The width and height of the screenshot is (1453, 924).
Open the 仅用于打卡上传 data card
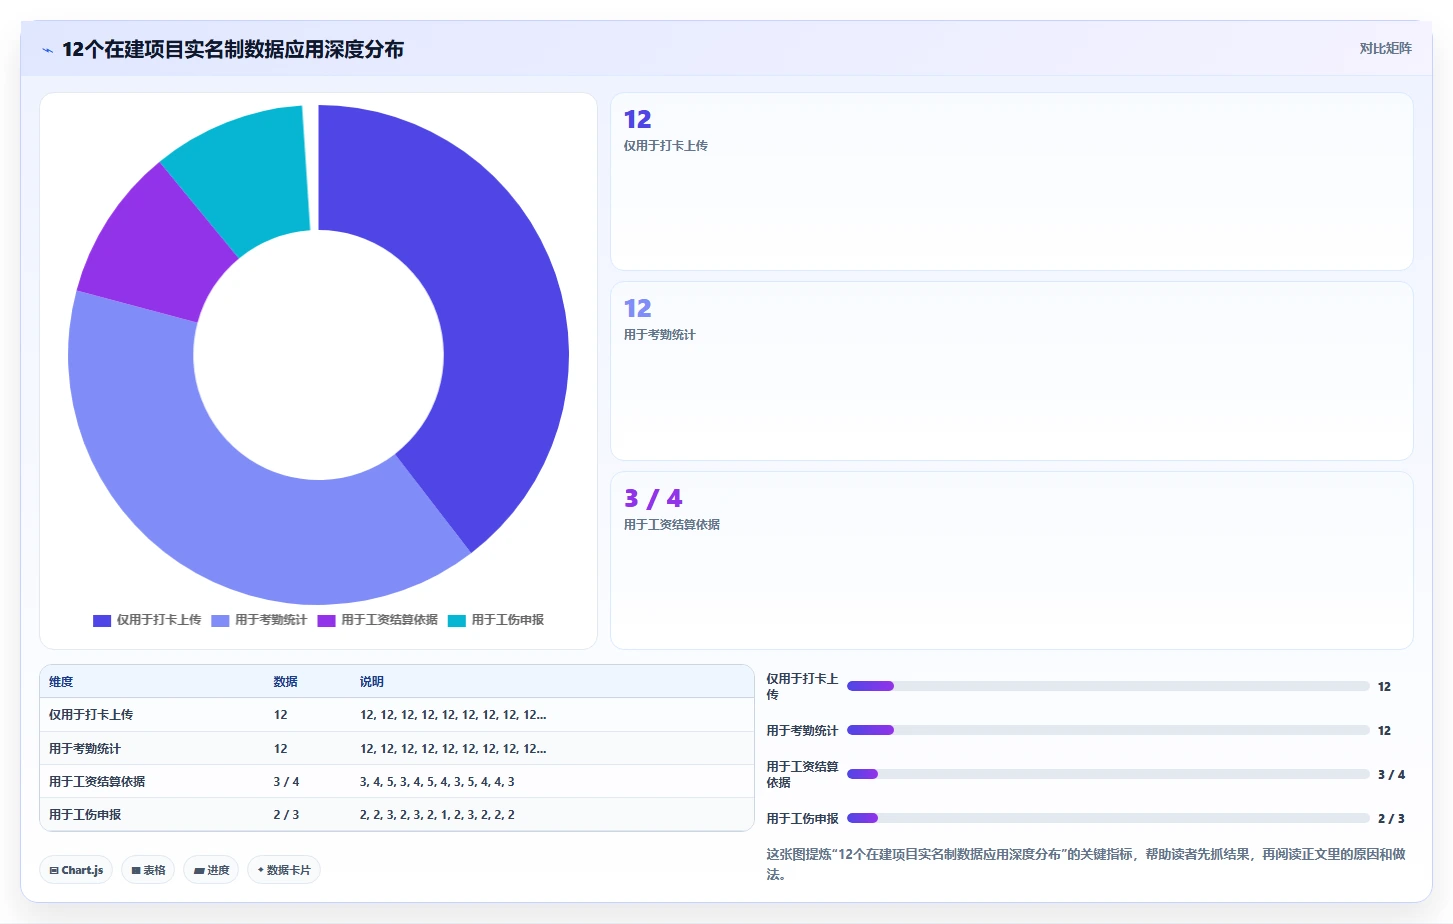(x=1011, y=181)
